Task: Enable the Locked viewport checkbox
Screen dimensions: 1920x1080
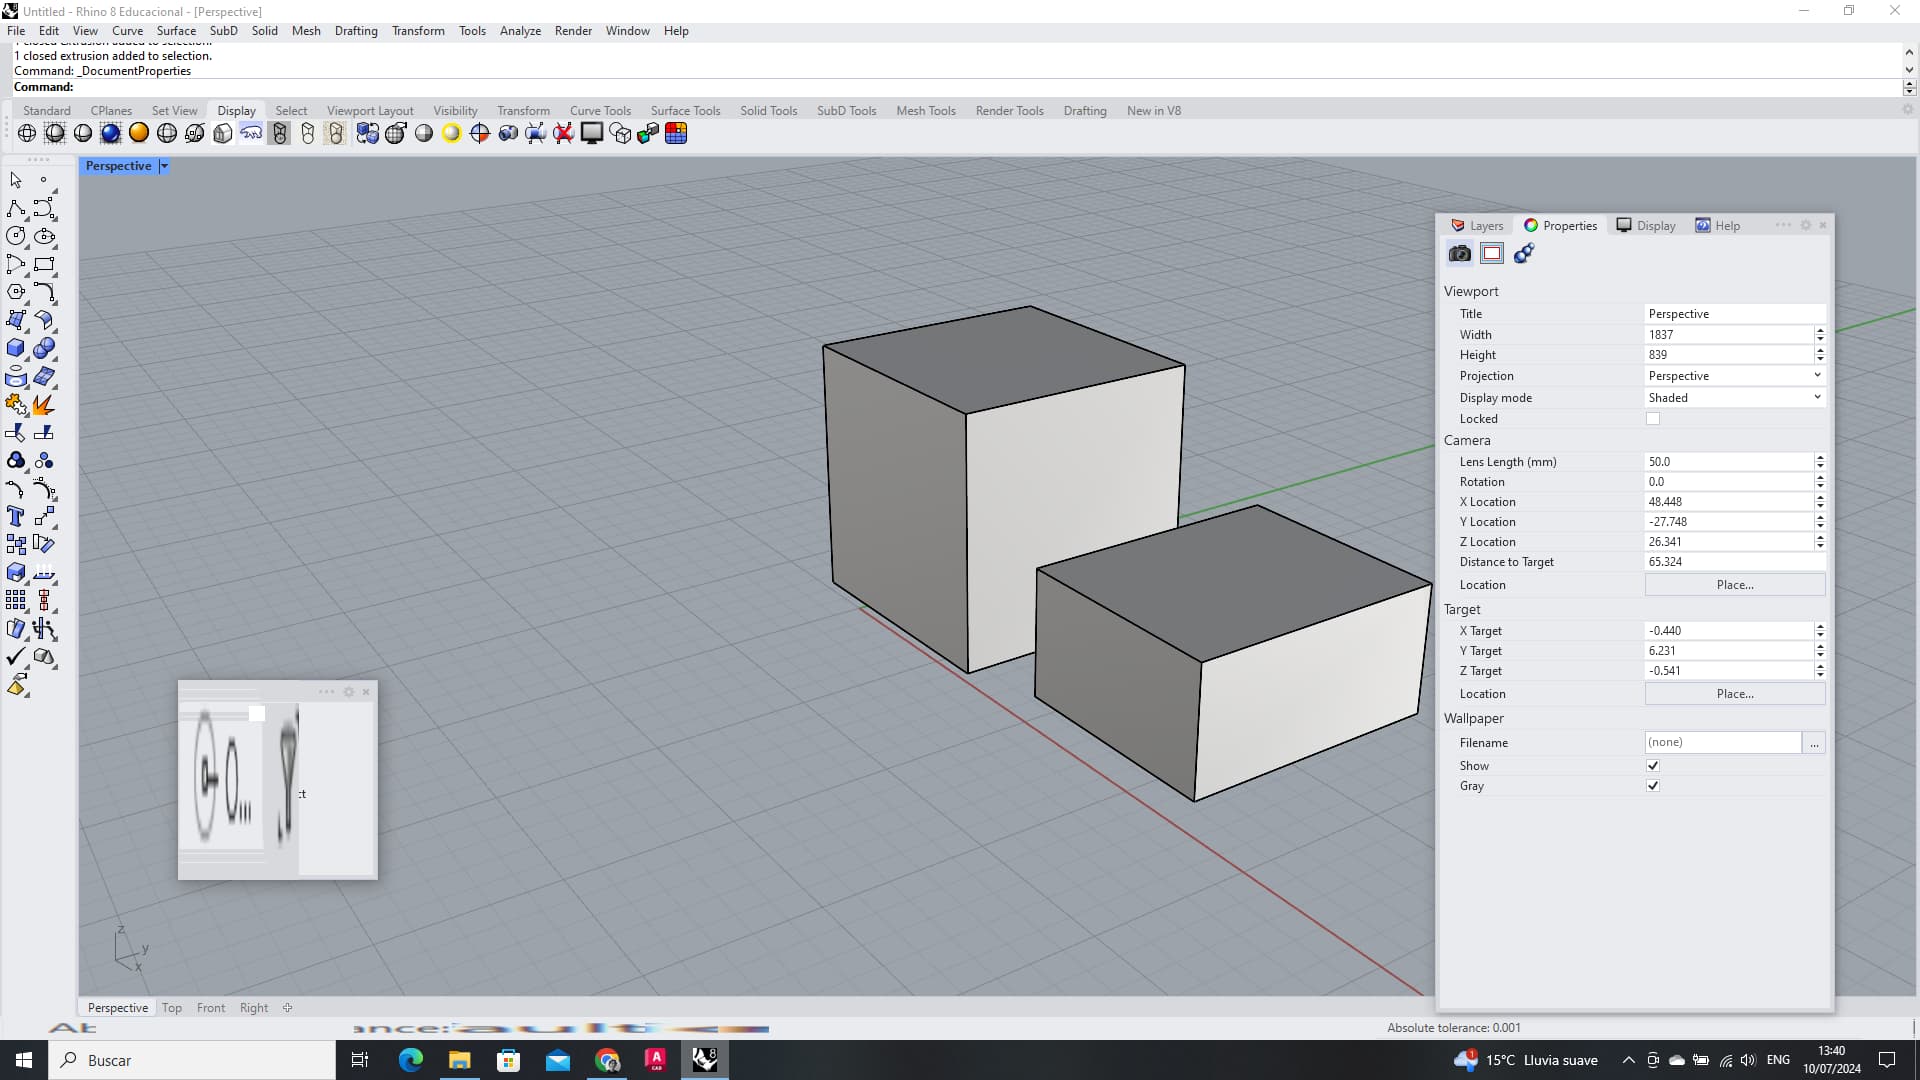Action: point(1653,419)
